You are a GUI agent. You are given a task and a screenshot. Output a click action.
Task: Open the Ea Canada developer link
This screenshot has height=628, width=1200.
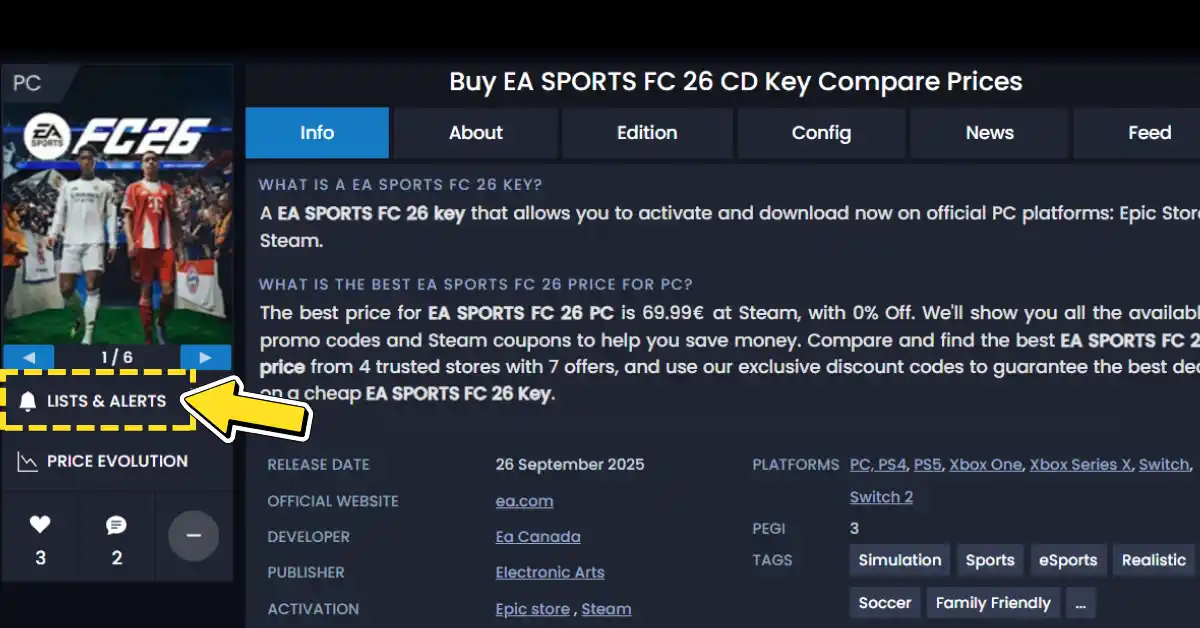coord(538,537)
